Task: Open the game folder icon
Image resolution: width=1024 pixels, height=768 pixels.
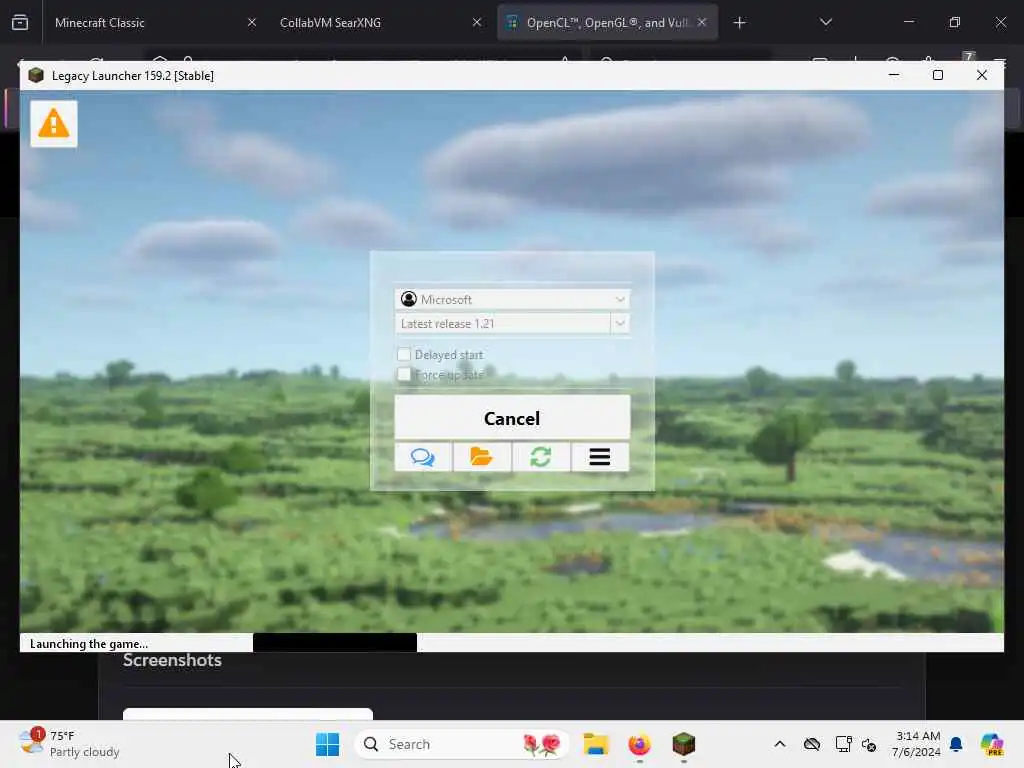Action: 482,456
